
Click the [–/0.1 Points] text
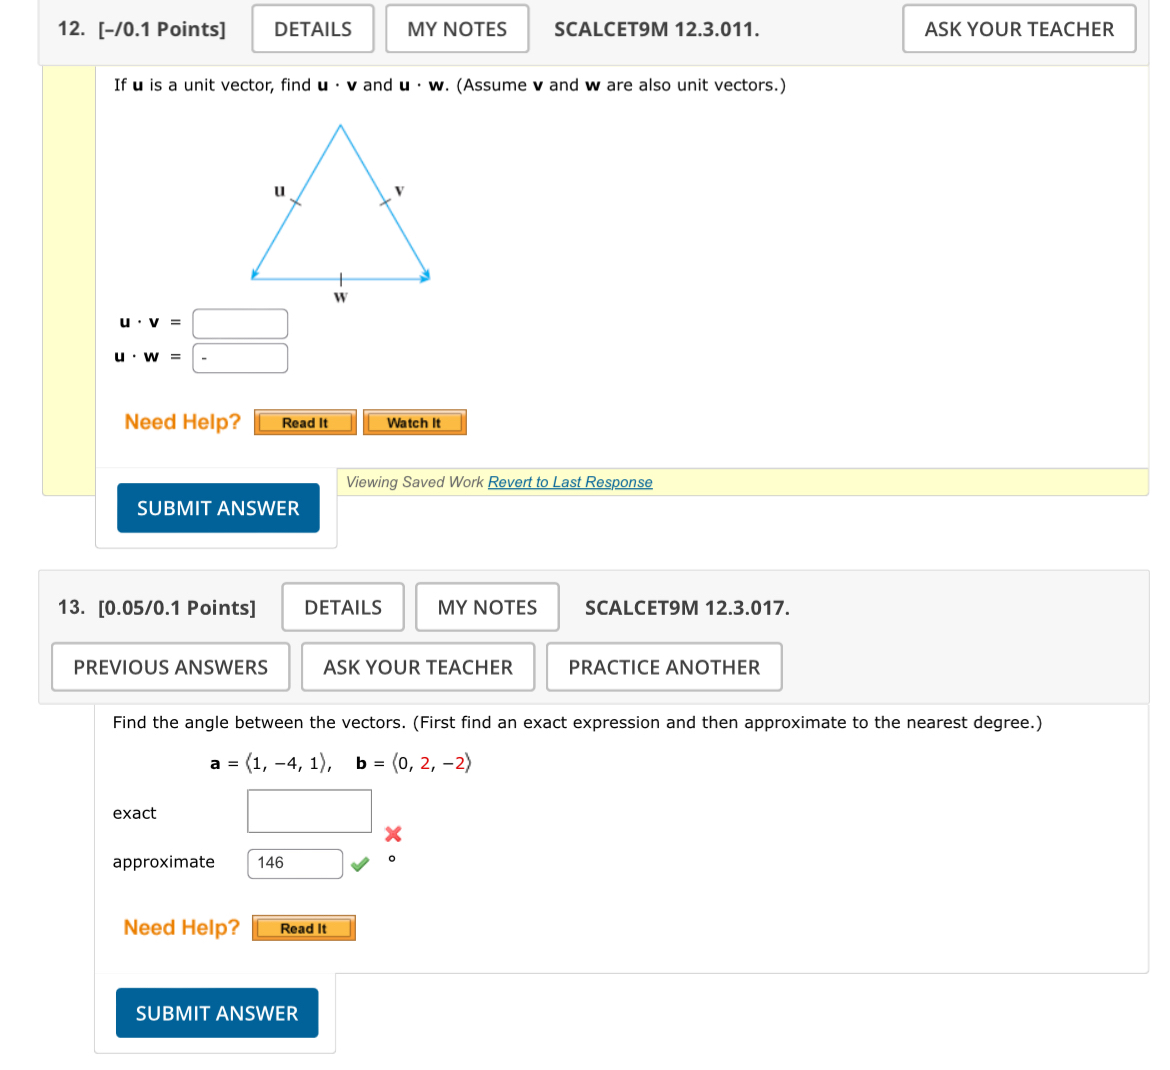coord(162,29)
